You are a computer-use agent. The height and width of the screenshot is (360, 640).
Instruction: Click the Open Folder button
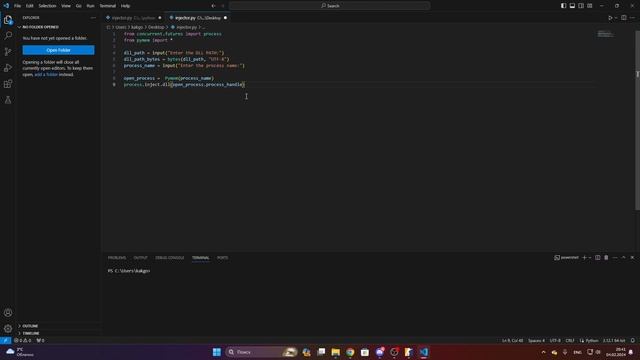(58, 50)
